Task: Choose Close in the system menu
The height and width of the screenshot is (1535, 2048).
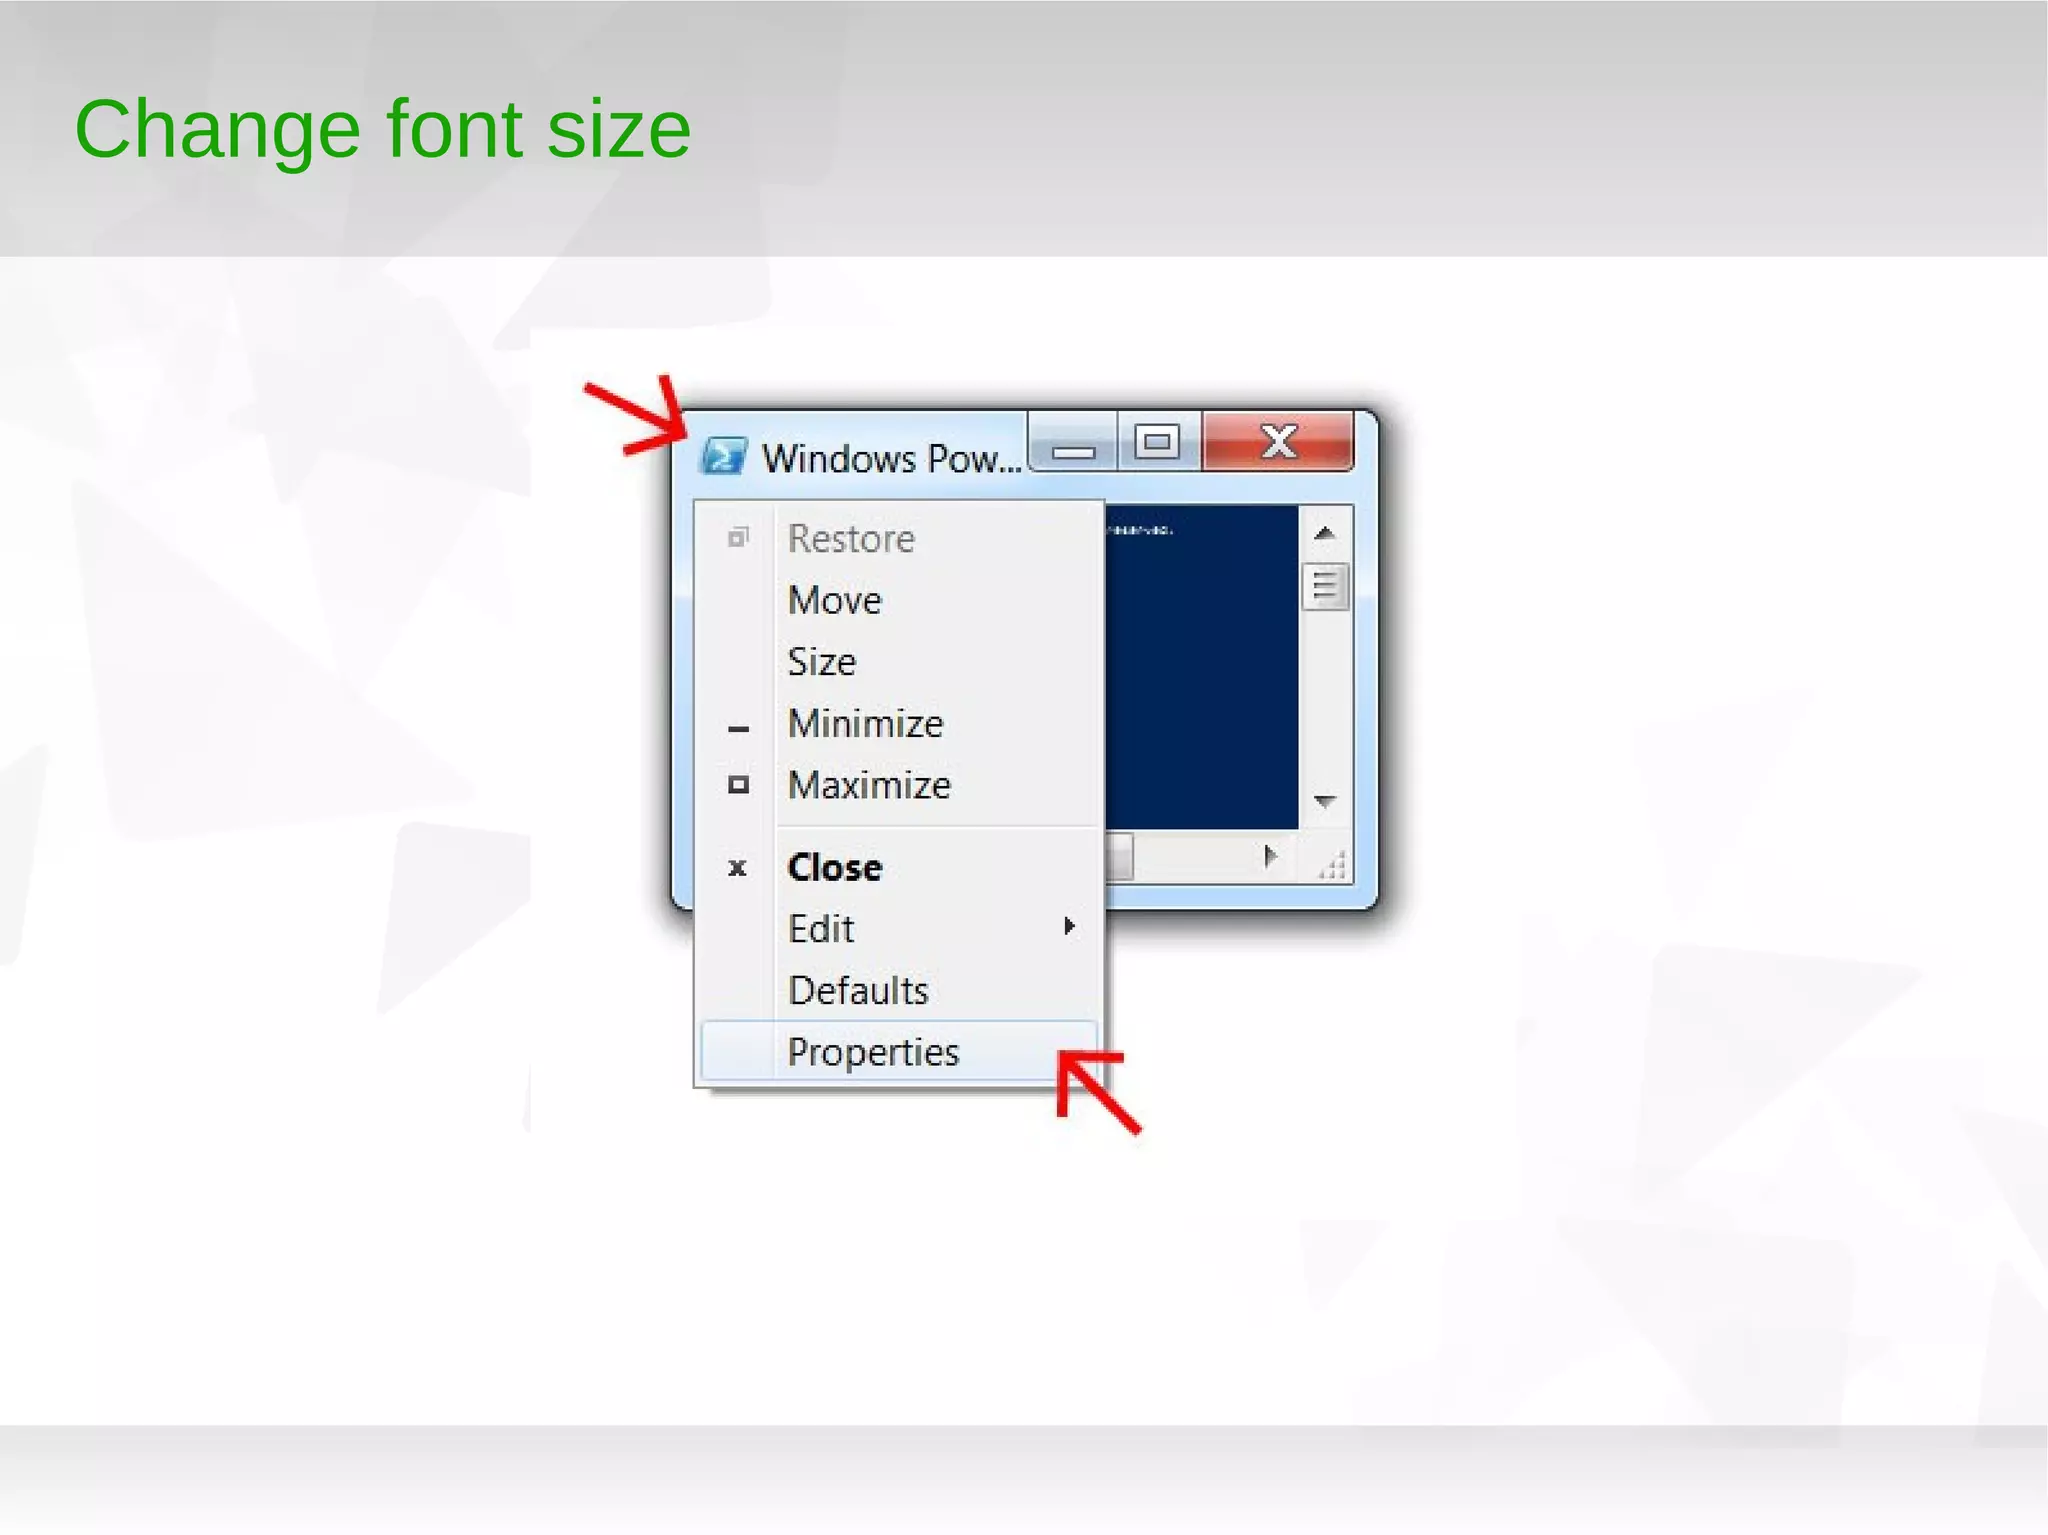Action: [899, 867]
